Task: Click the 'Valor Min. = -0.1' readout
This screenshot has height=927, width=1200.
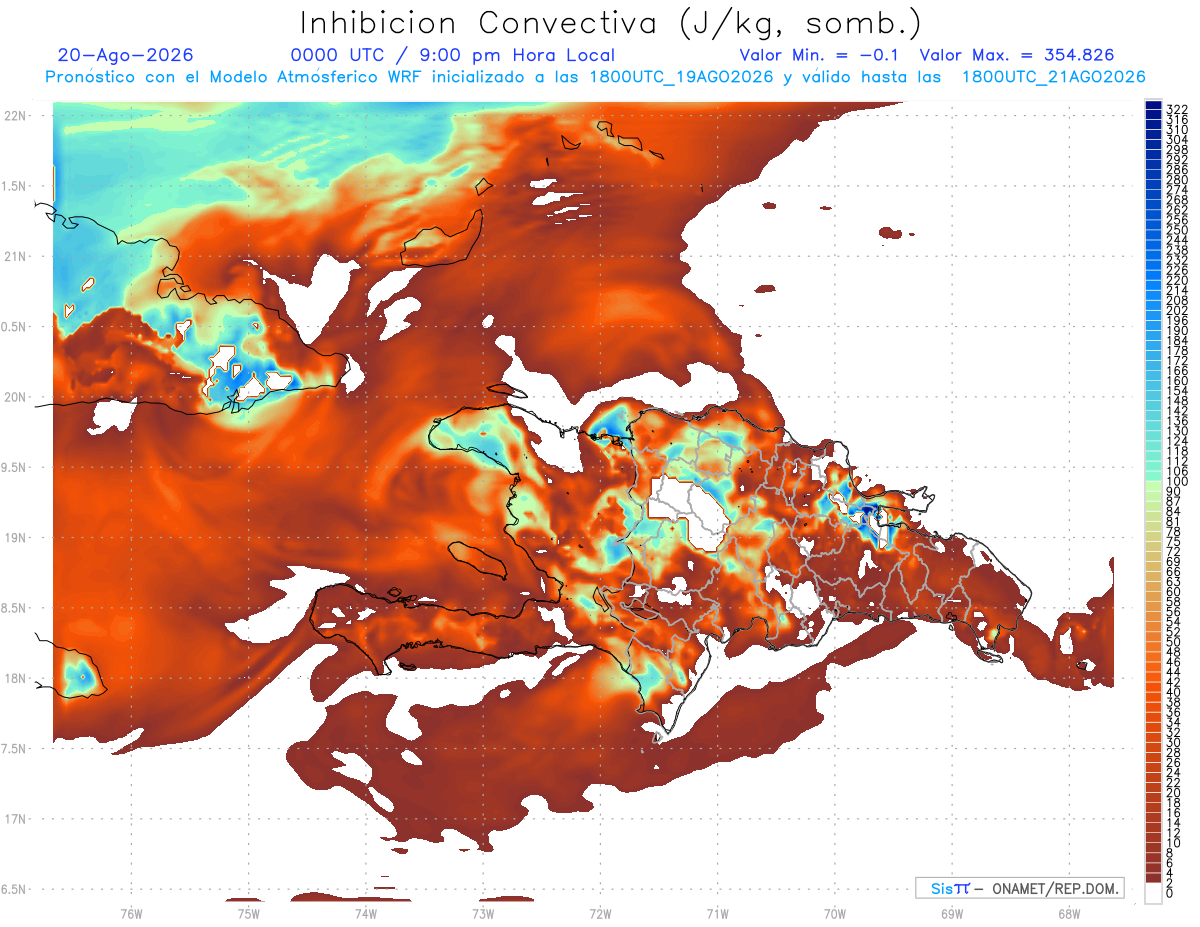Action: 820,55
